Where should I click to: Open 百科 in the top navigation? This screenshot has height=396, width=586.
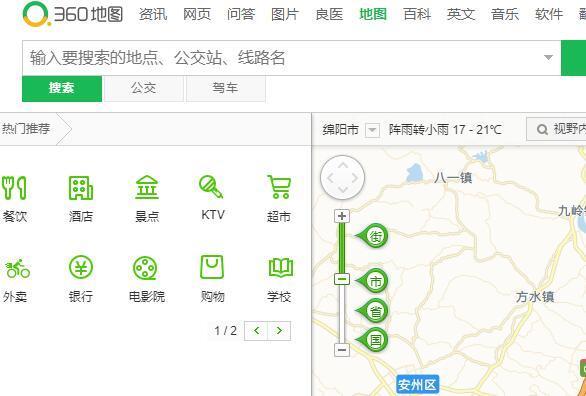[417, 15]
